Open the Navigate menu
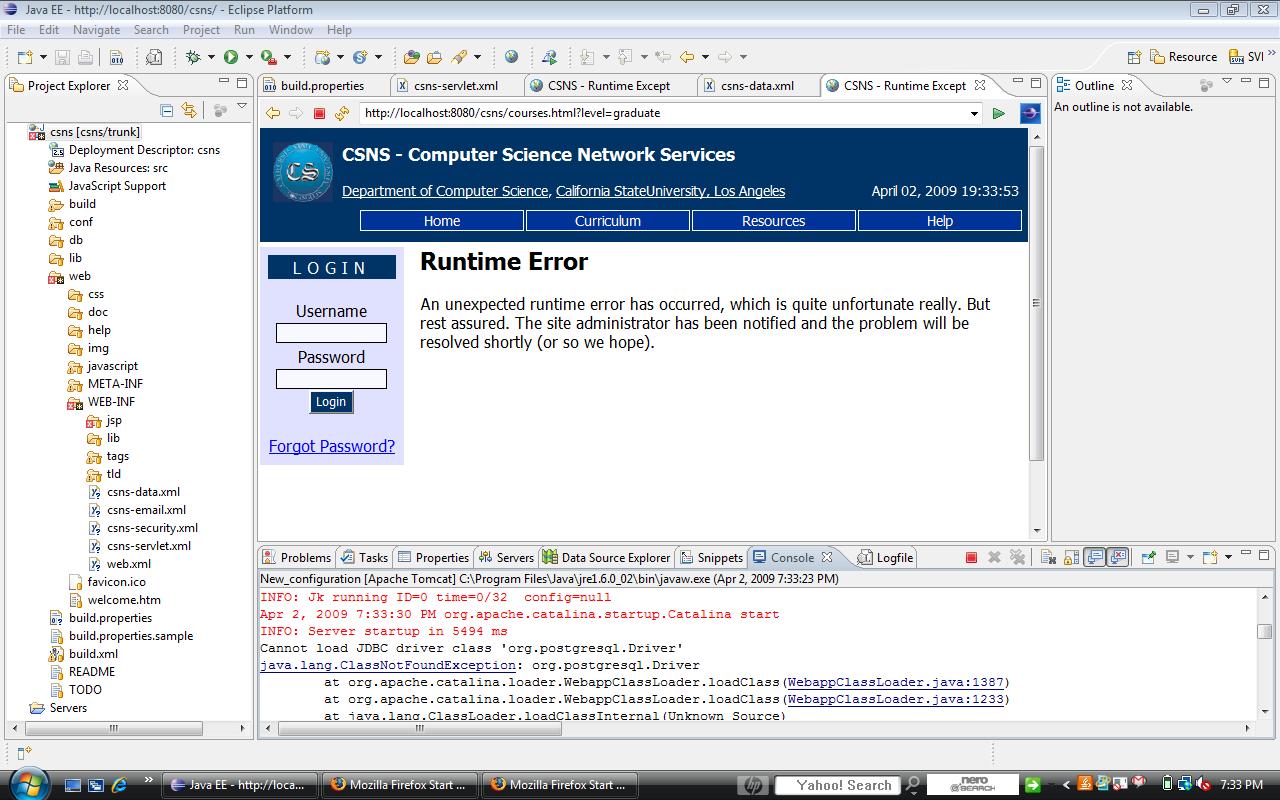Image resolution: width=1280 pixels, height=800 pixels. 96,30
